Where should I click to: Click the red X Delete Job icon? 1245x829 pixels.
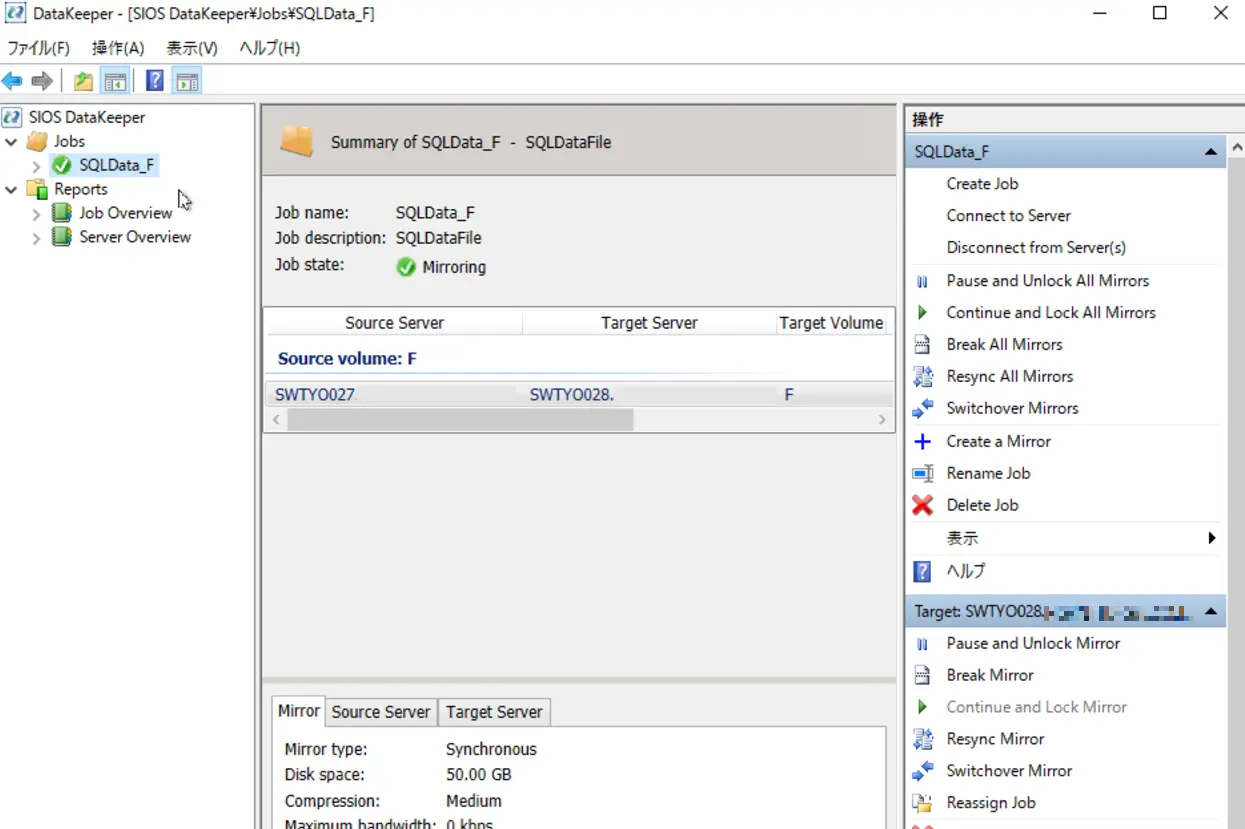pyautogui.click(x=923, y=505)
